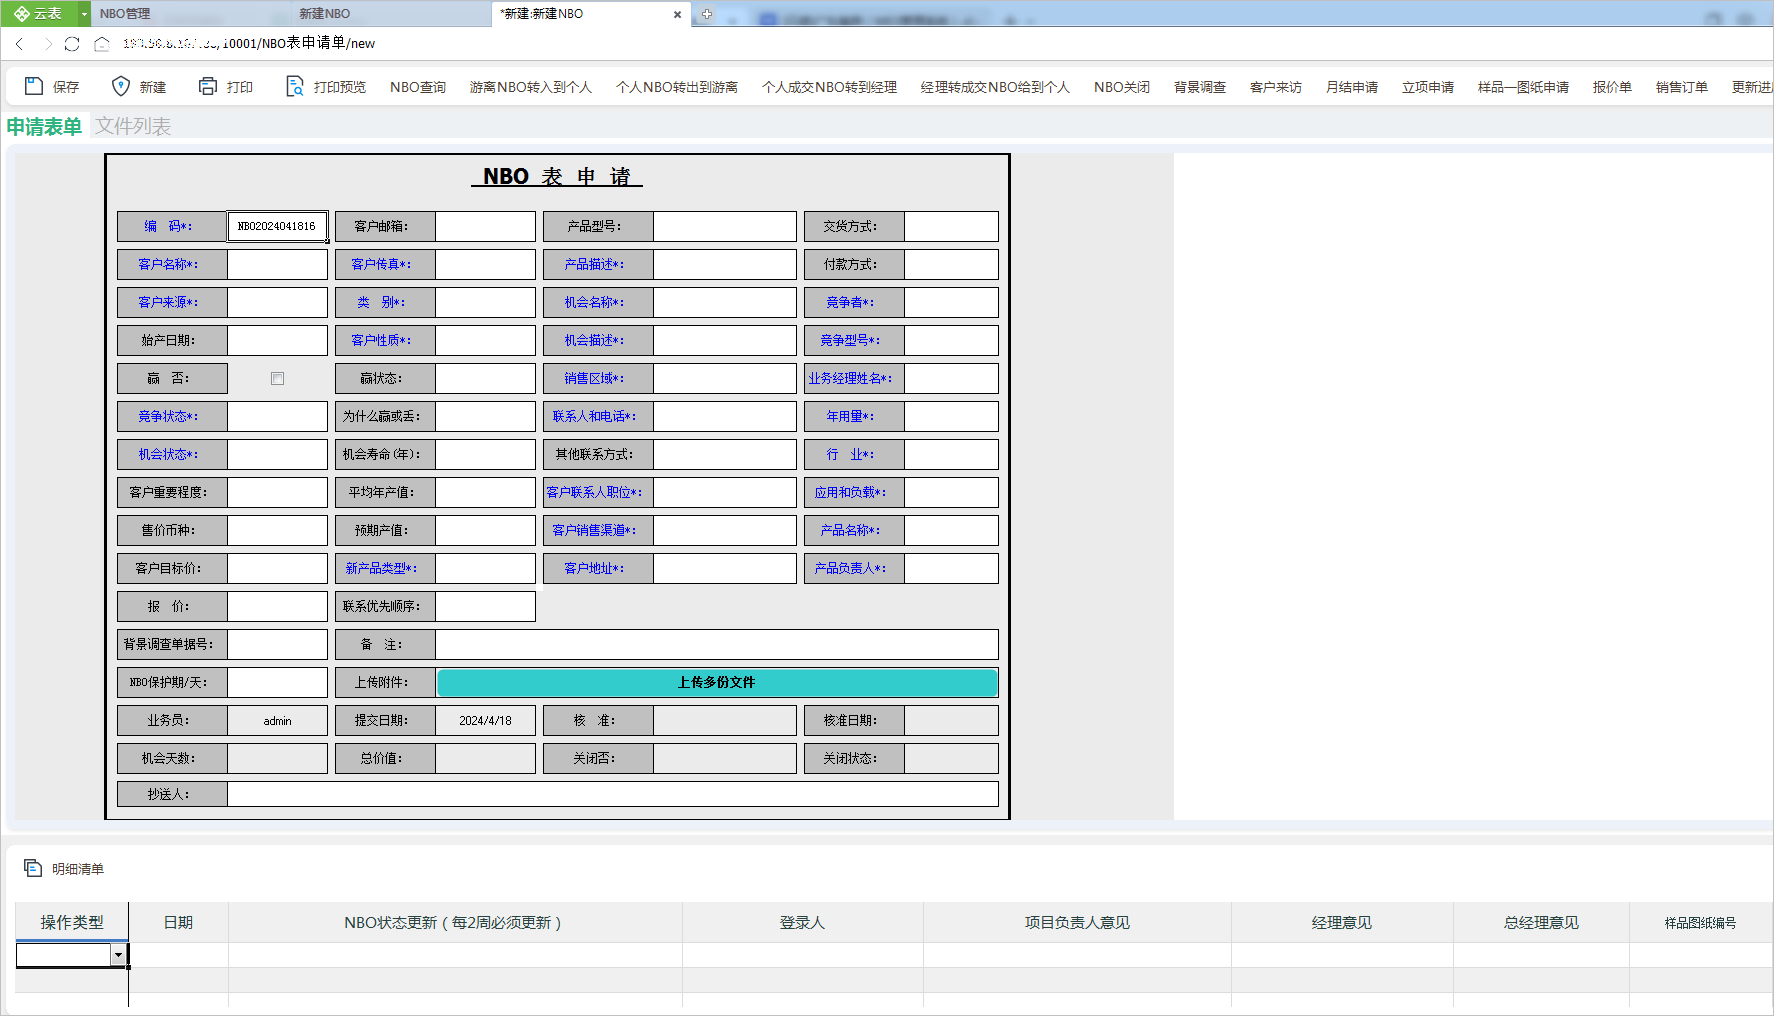
Task: Click the 云表 logo button
Action: pyautogui.click(x=39, y=14)
